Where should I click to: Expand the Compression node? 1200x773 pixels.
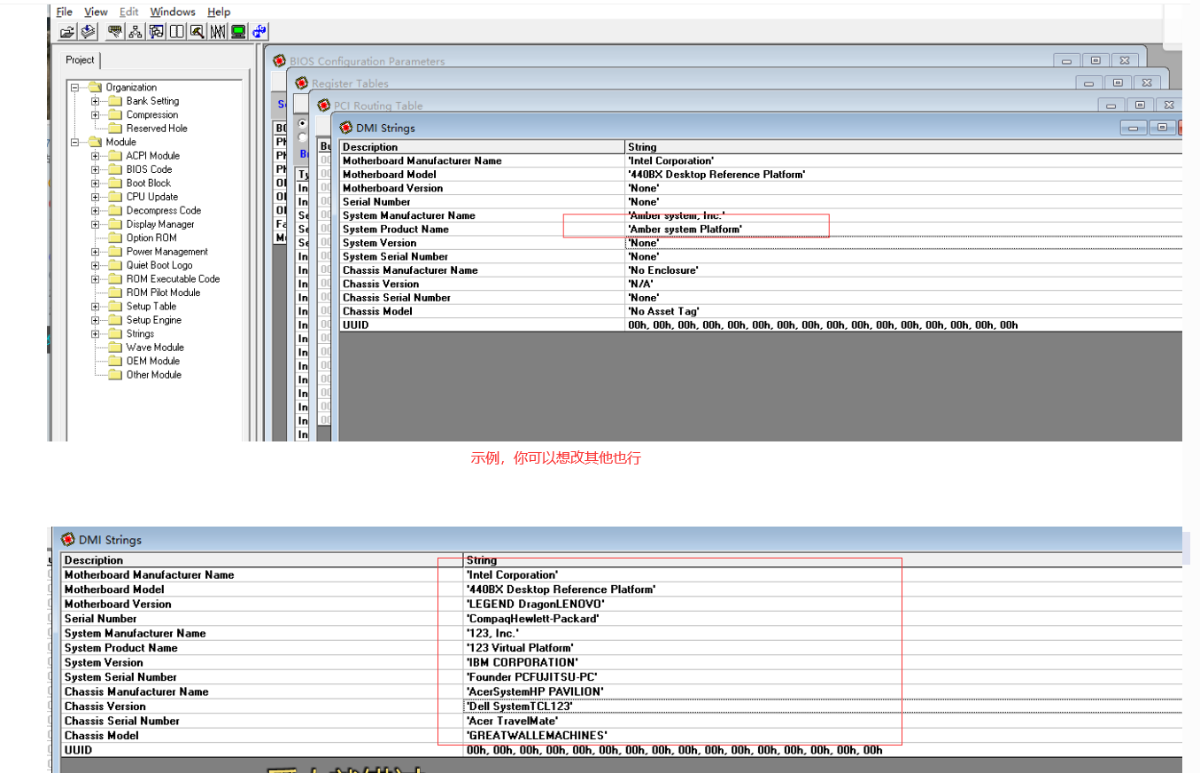[x=95, y=115]
